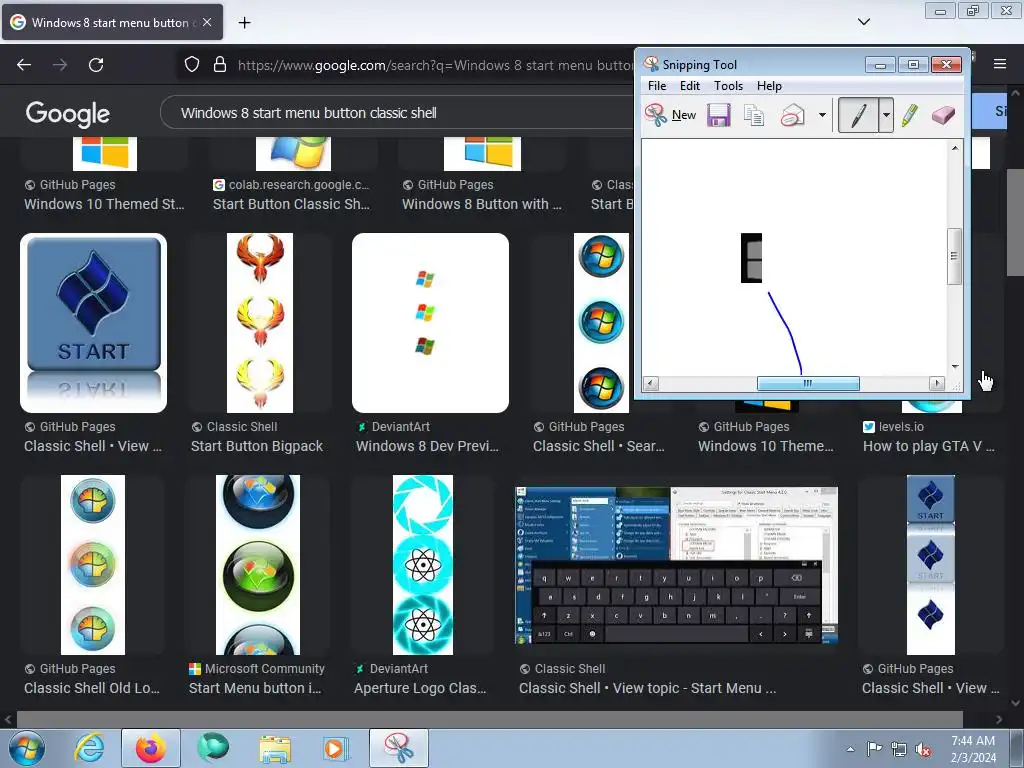Click the scroll right arrow in Snipping Tool
The width and height of the screenshot is (1024, 768).
(x=937, y=383)
